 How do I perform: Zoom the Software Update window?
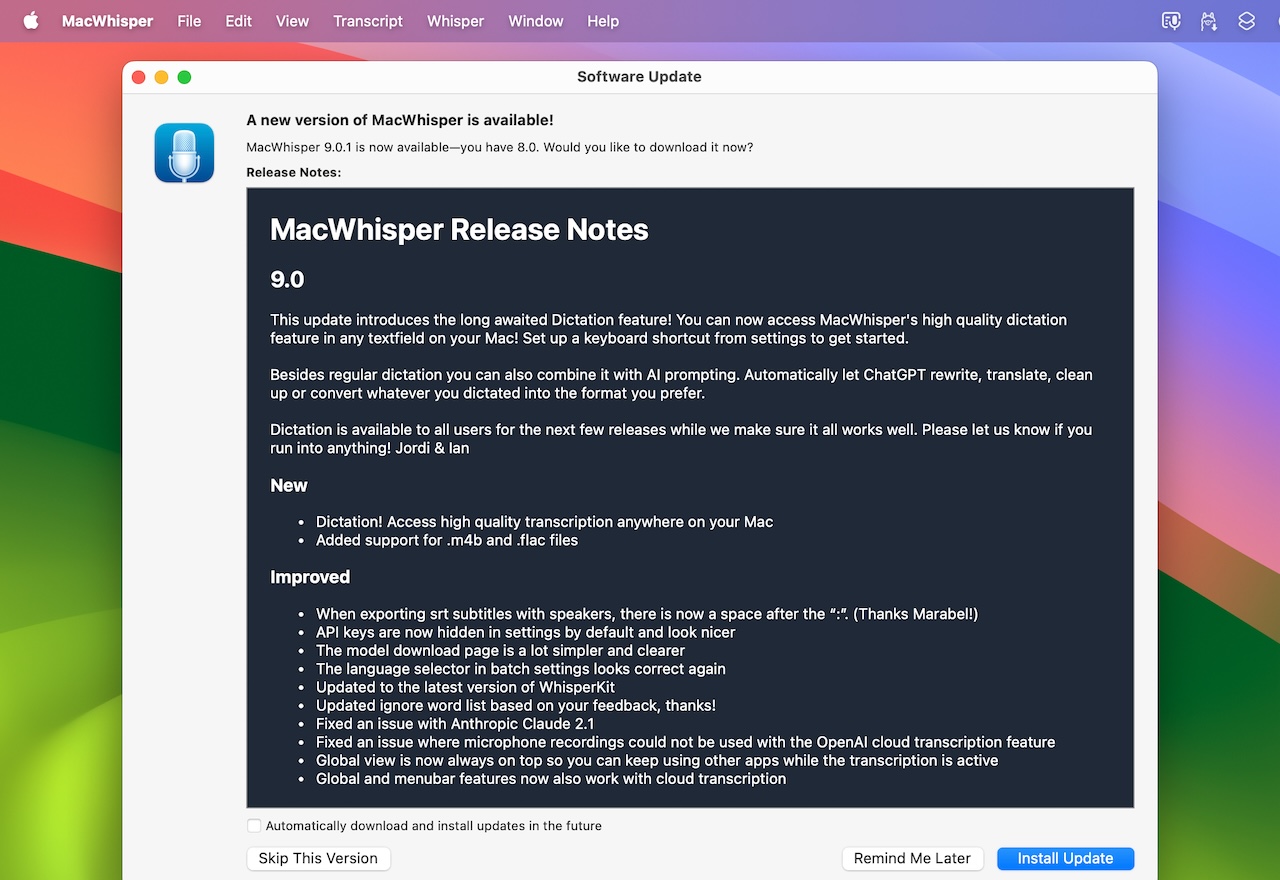[x=184, y=77]
